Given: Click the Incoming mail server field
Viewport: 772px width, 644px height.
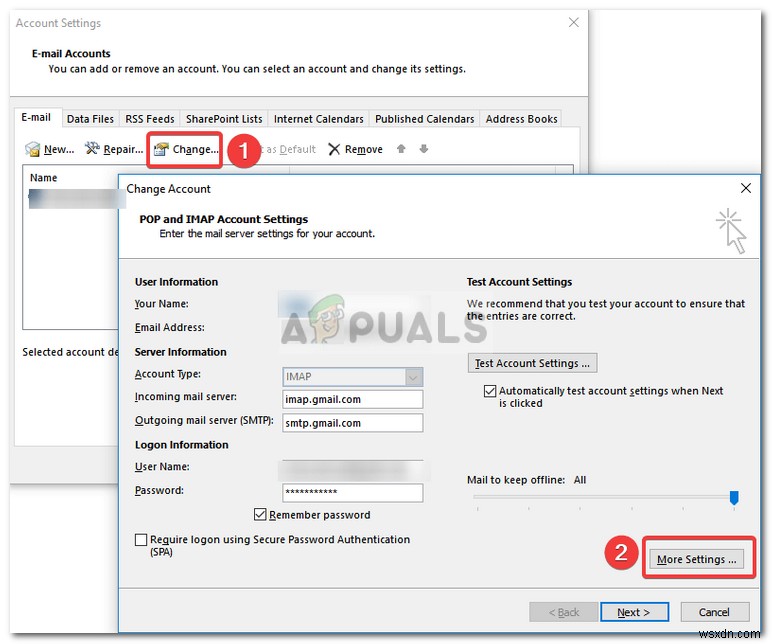Looking at the screenshot, I should (x=353, y=399).
